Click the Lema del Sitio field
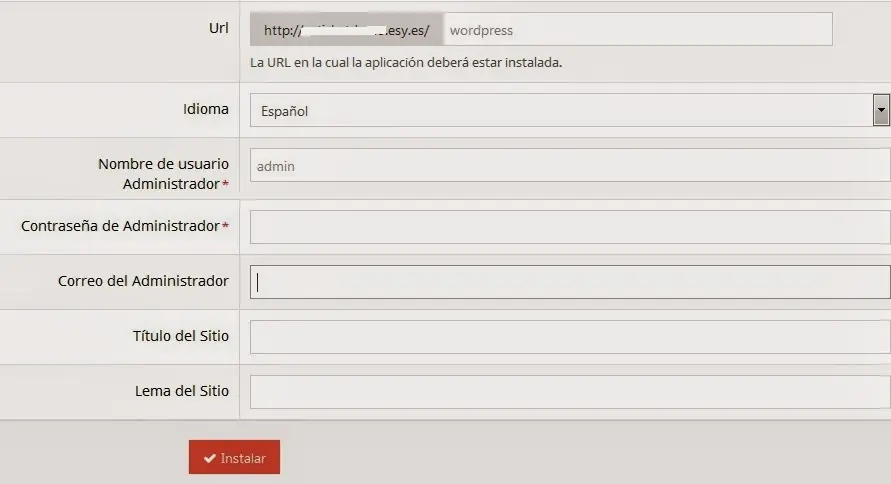 pos(570,392)
